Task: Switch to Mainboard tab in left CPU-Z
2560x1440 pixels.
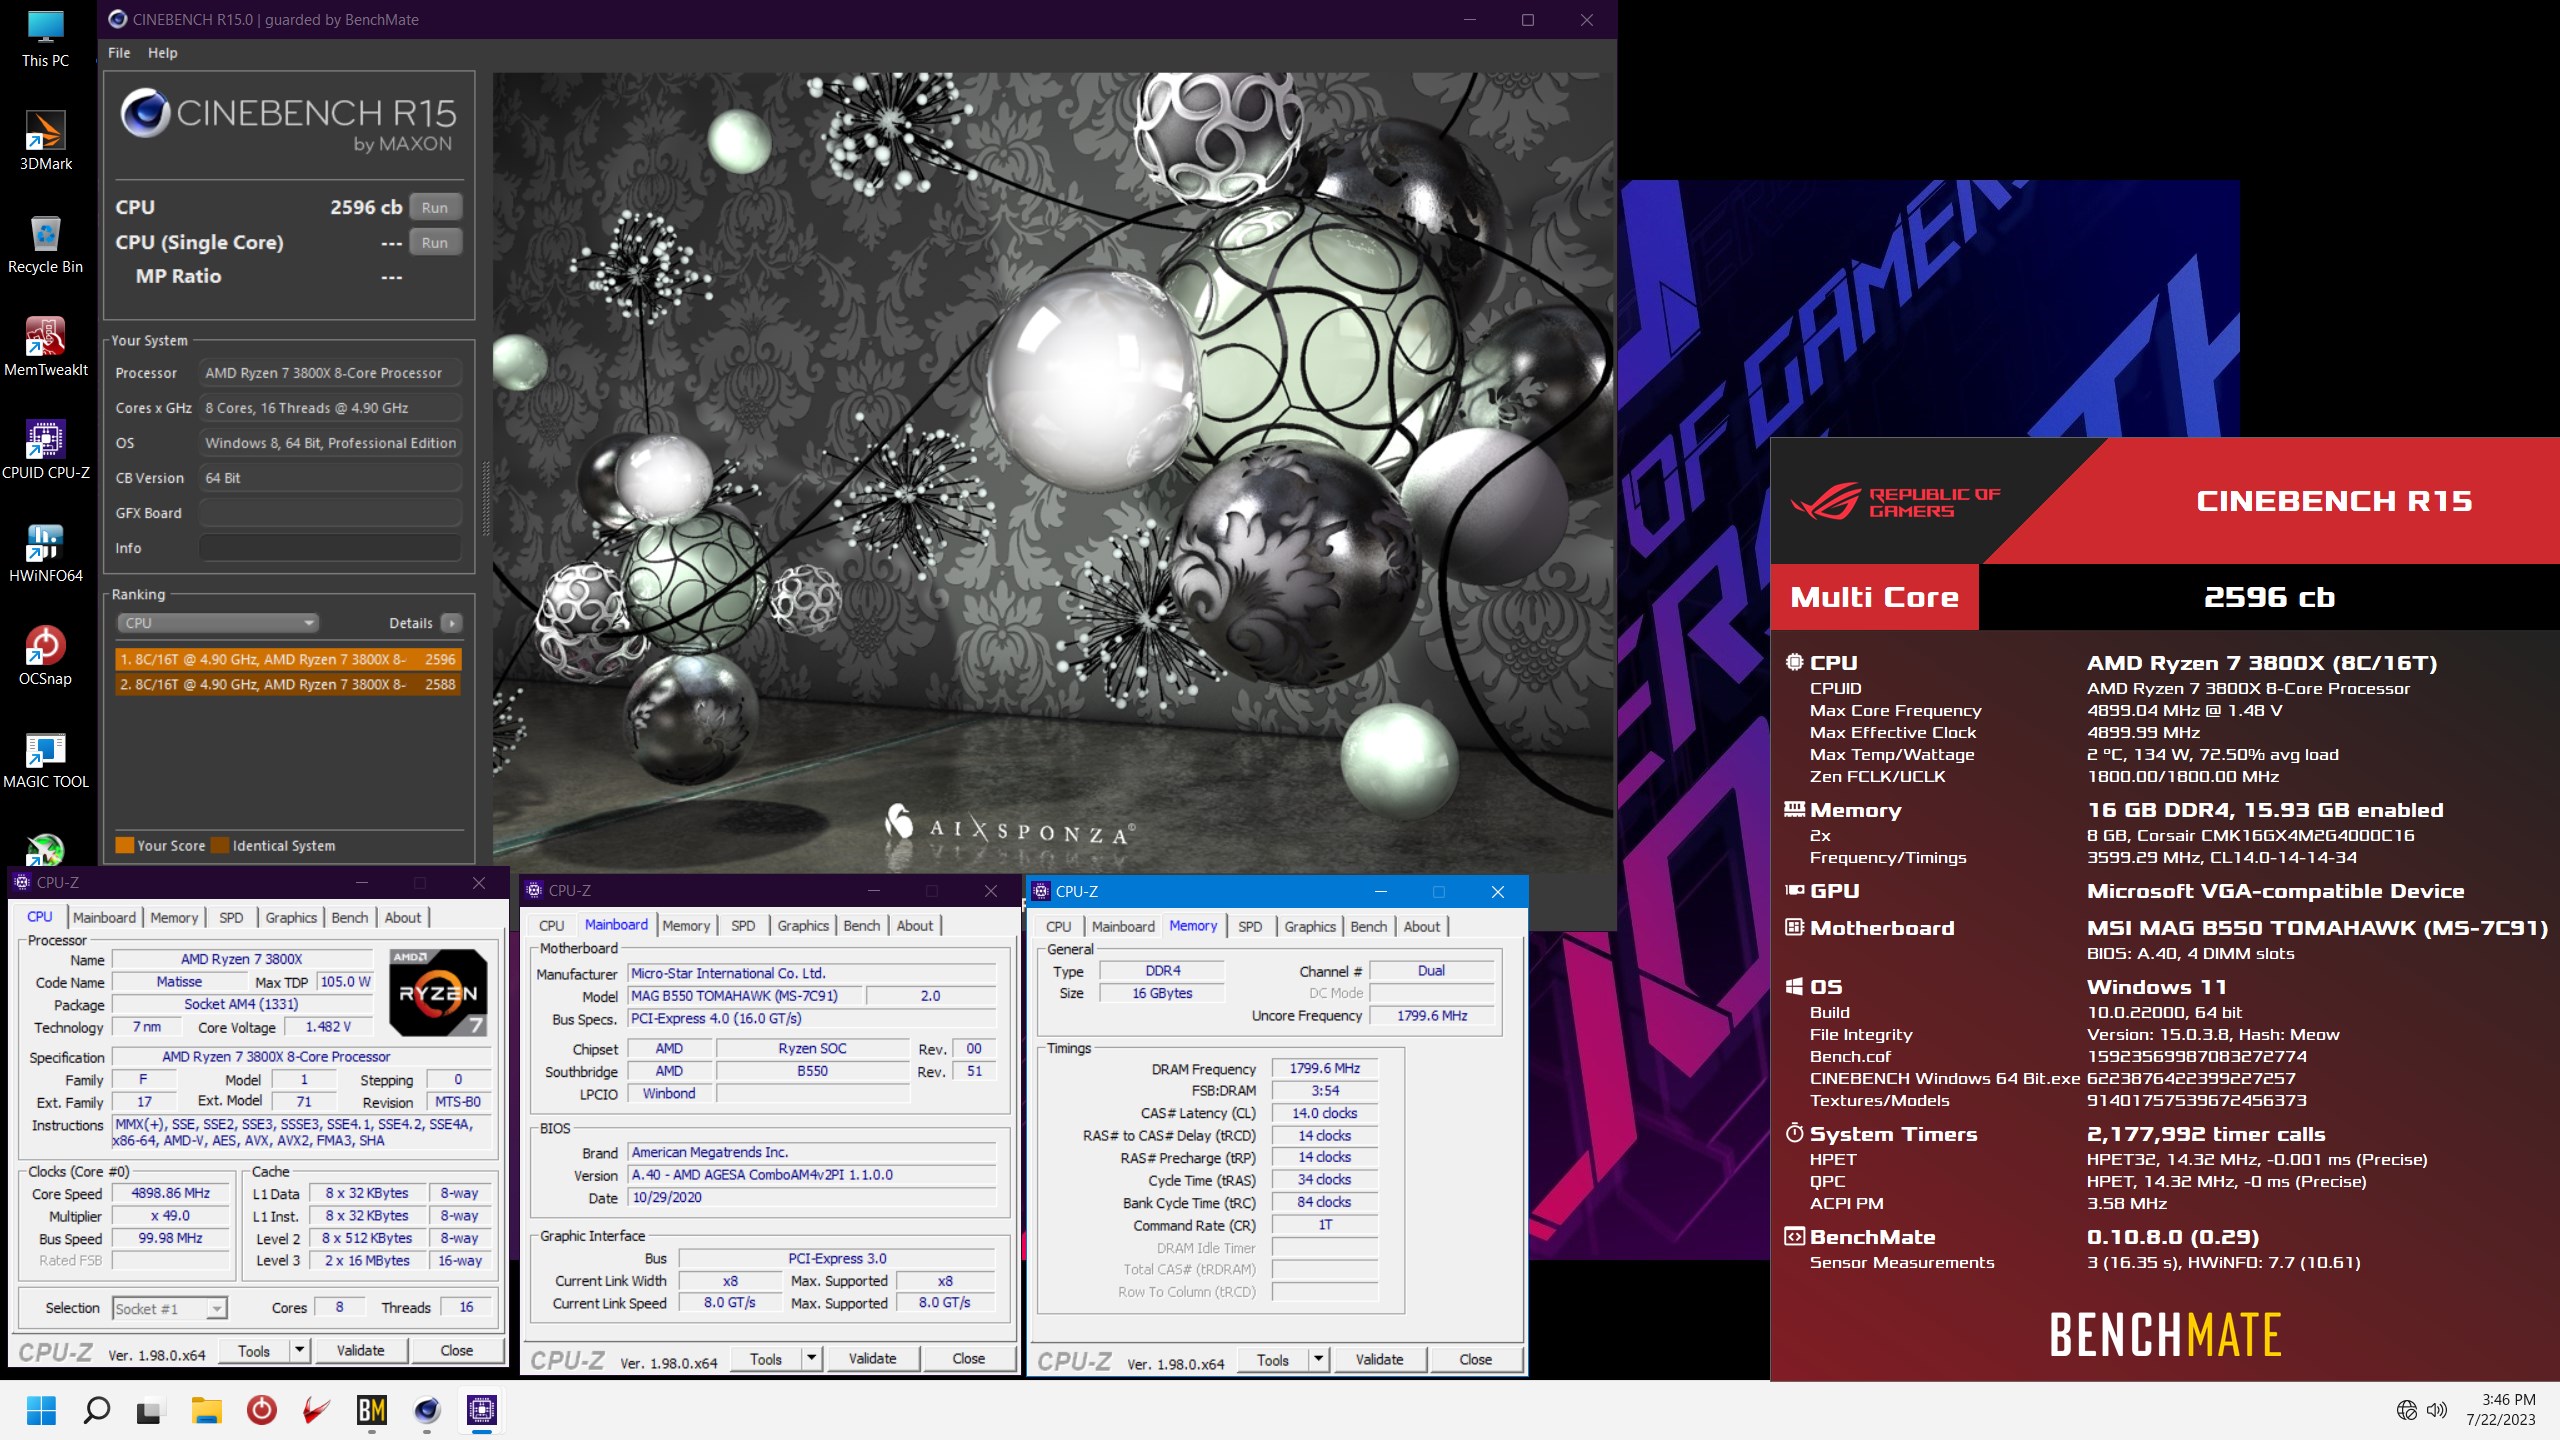Action: [104, 917]
